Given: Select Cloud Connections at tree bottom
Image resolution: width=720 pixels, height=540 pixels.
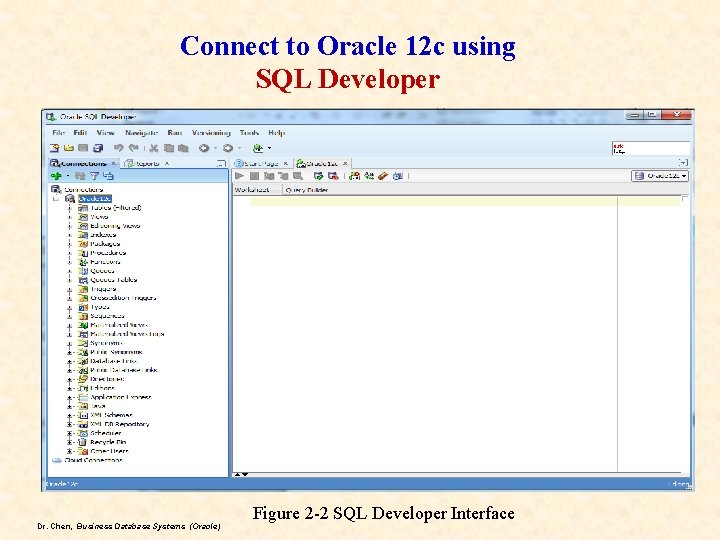Looking at the screenshot, I should [93, 460].
